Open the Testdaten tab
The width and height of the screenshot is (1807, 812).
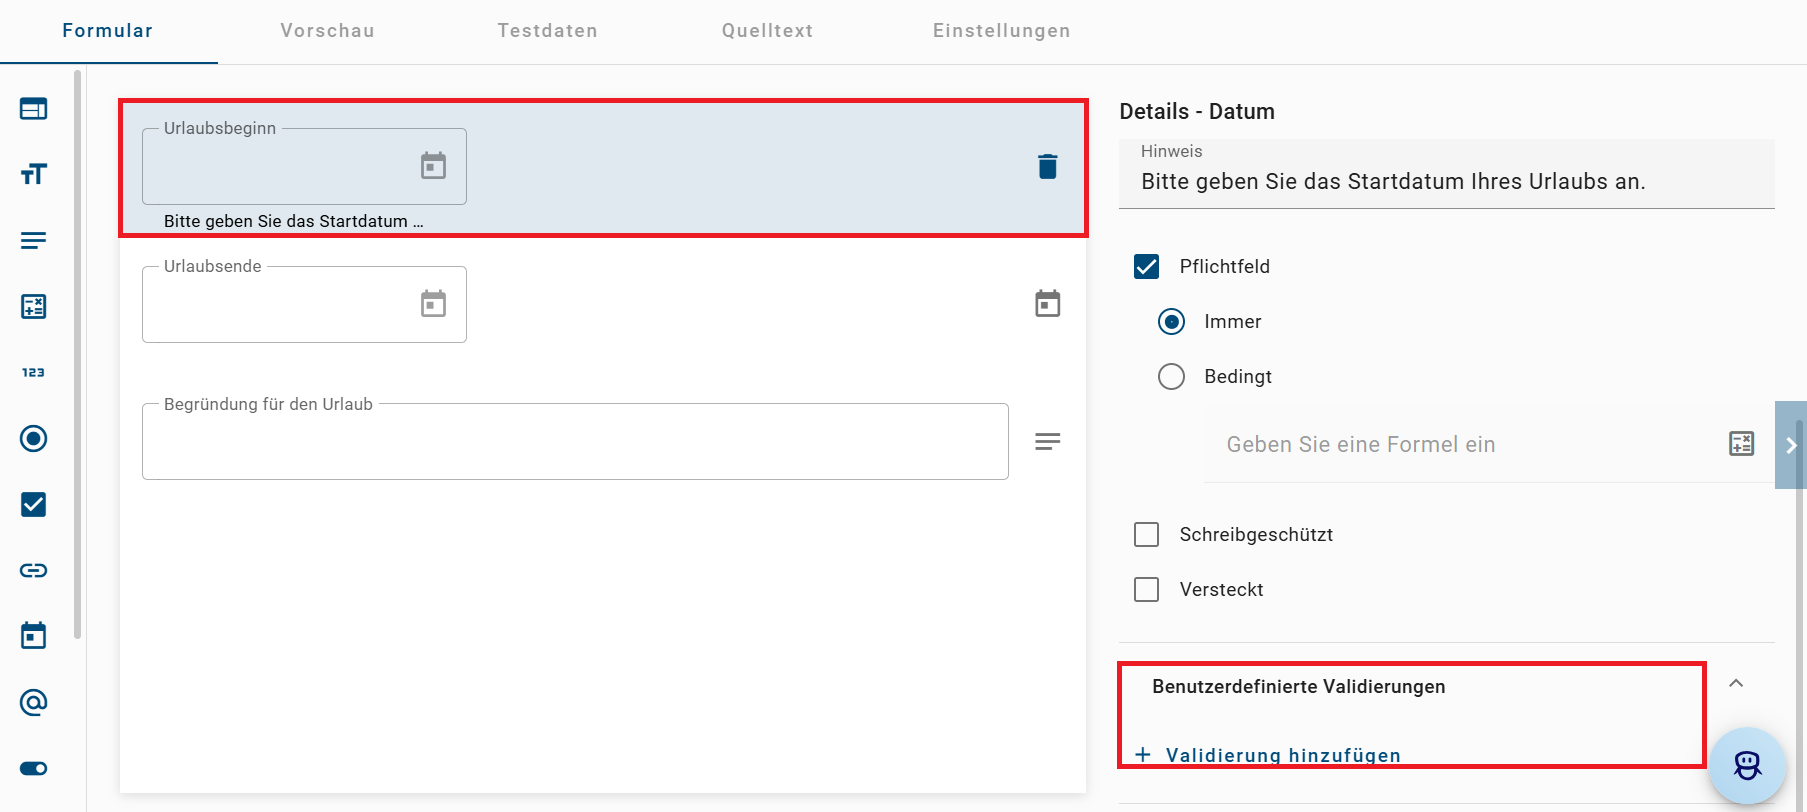[547, 31]
